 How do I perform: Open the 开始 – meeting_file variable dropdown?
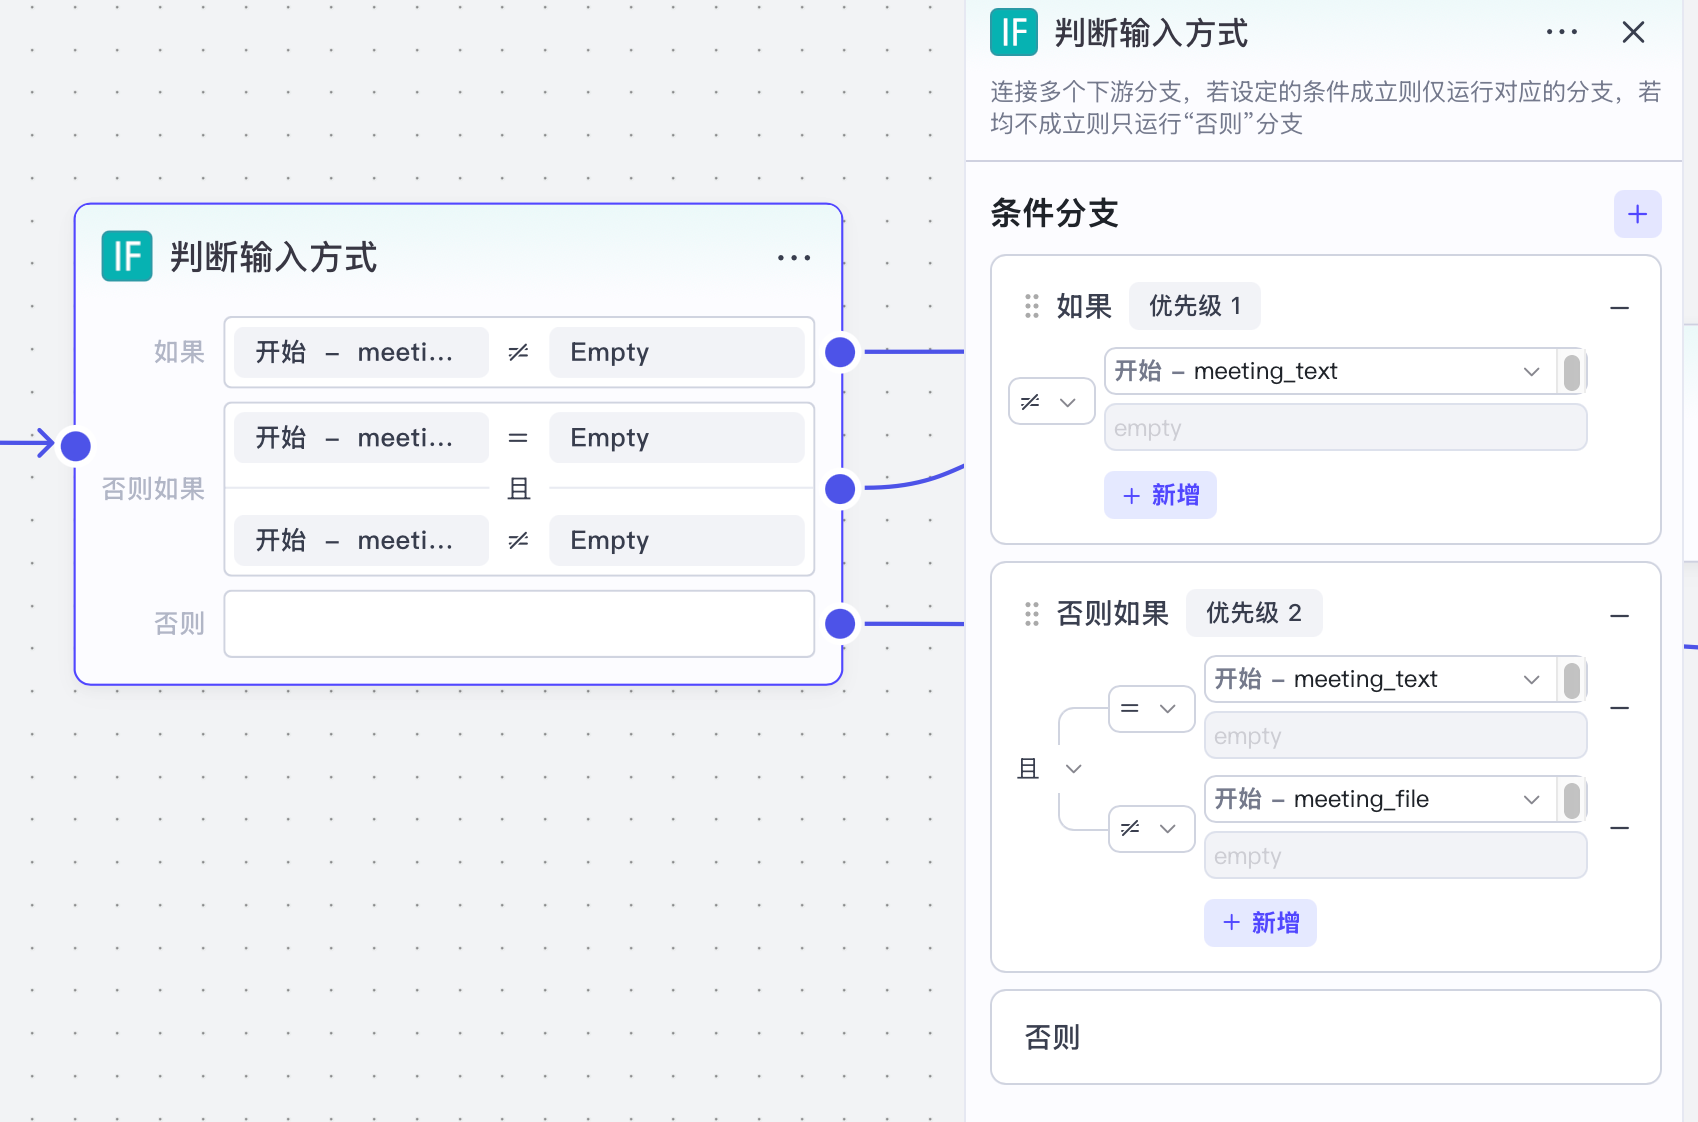click(x=1380, y=799)
